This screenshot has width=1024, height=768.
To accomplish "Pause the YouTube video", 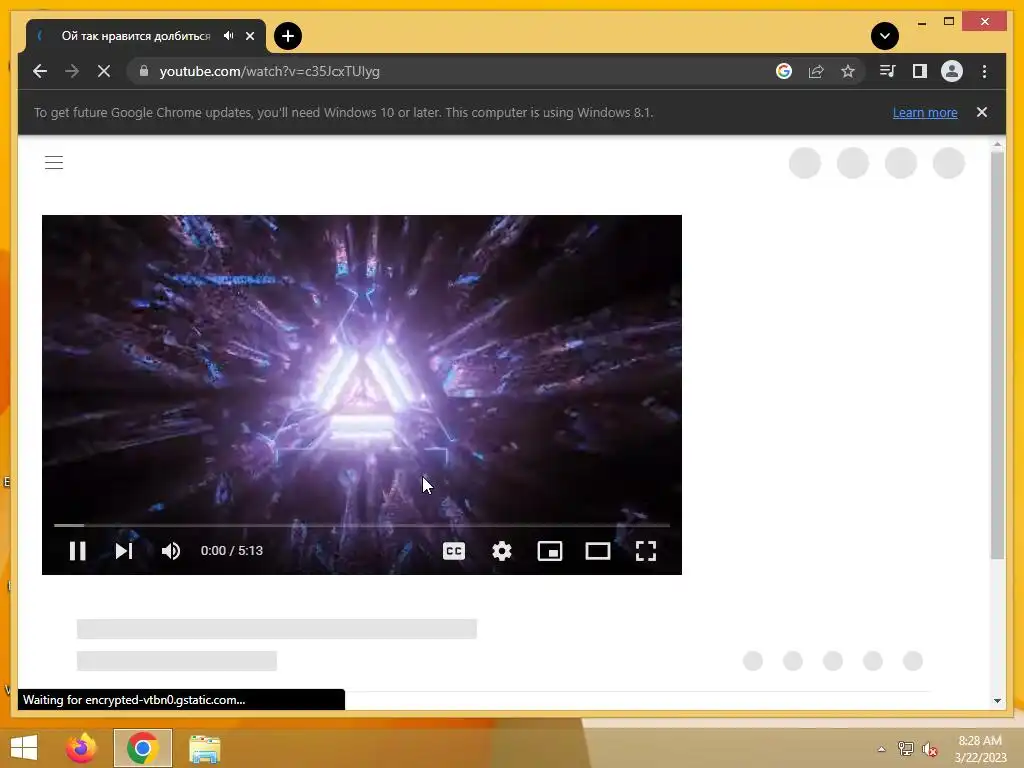I will [78, 551].
